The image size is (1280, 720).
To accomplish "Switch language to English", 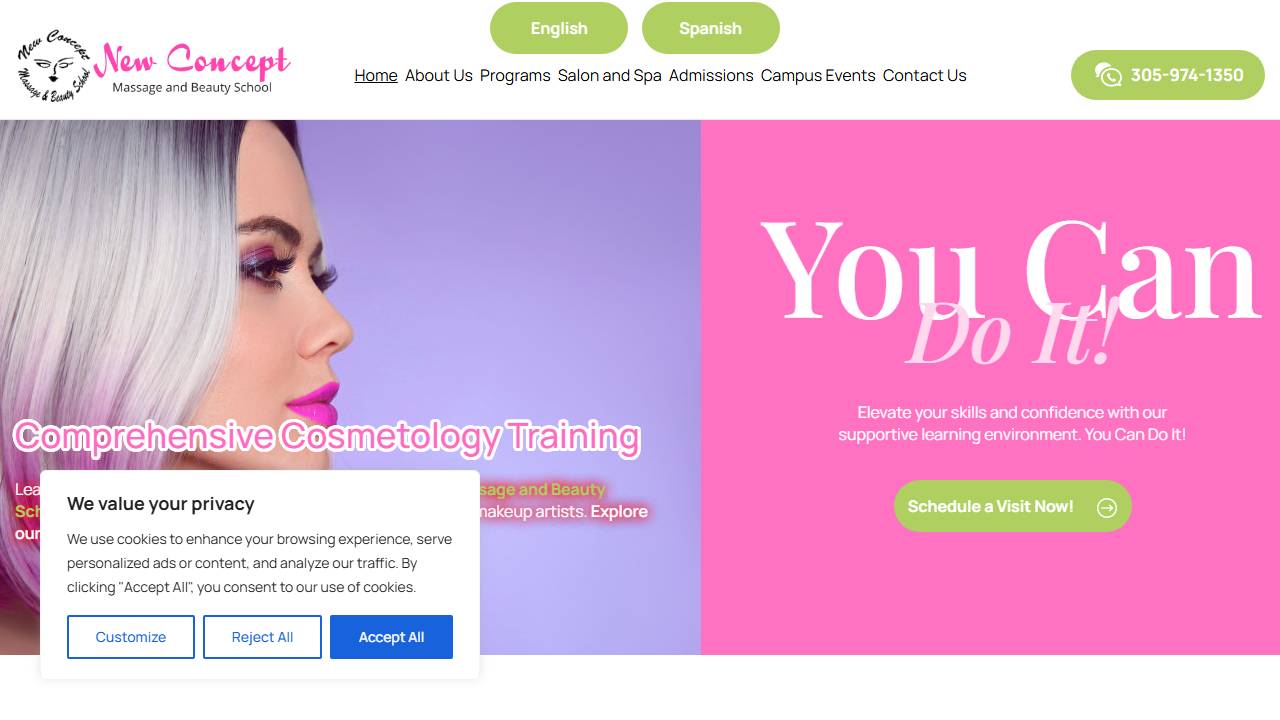I will point(559,28).
